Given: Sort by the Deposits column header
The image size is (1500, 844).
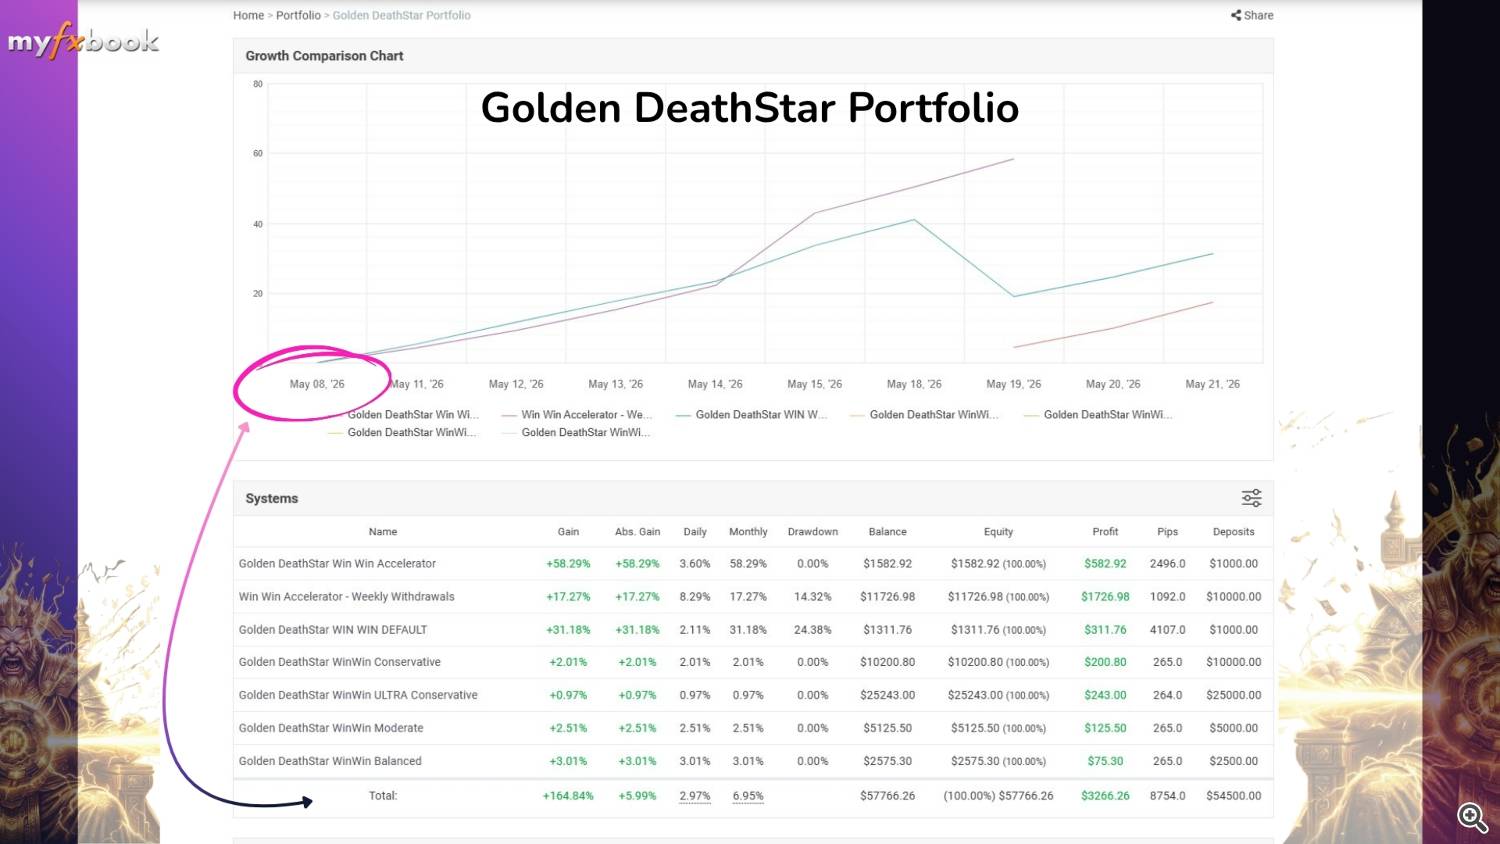Looking at the screenshot, I should click(1233, 532).
